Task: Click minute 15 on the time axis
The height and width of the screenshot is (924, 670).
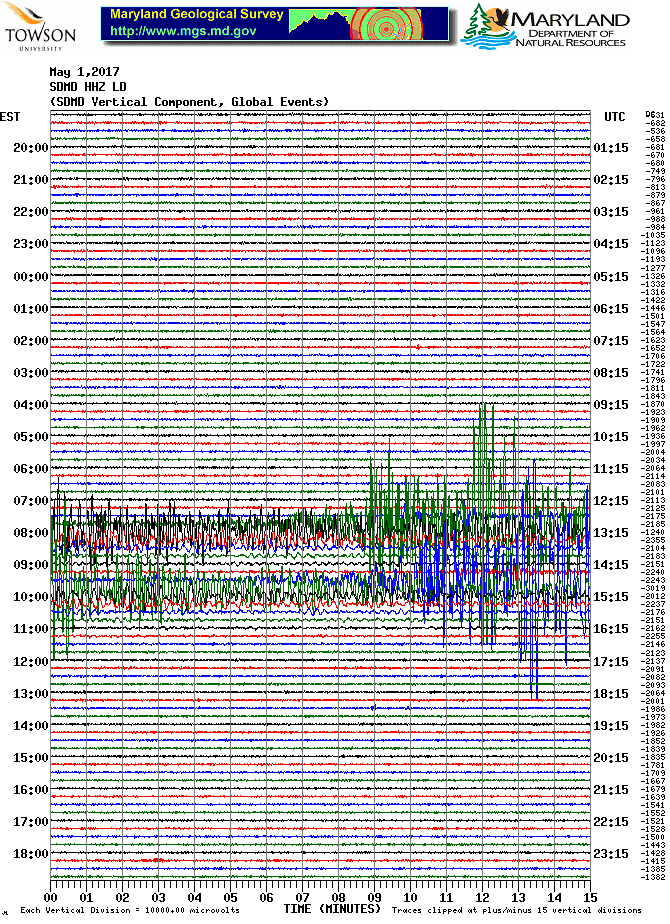Action: (589, 897)
